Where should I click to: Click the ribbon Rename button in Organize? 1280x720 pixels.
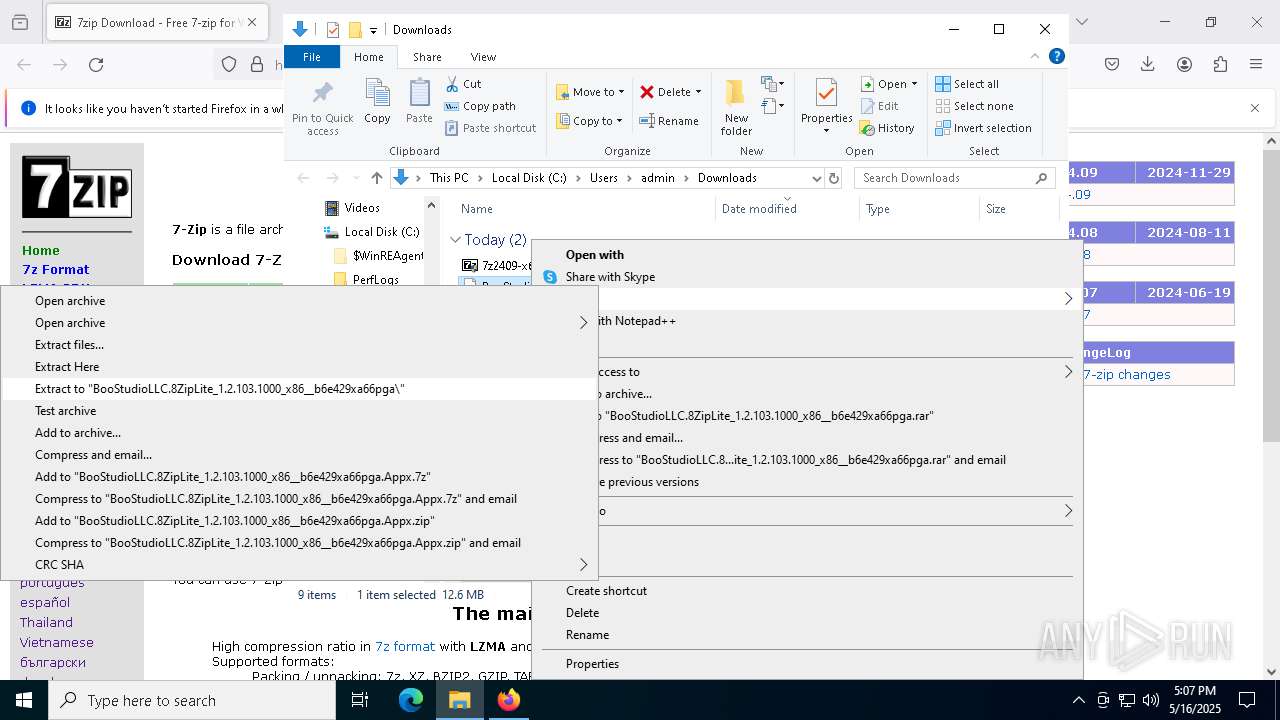(669, 121)
